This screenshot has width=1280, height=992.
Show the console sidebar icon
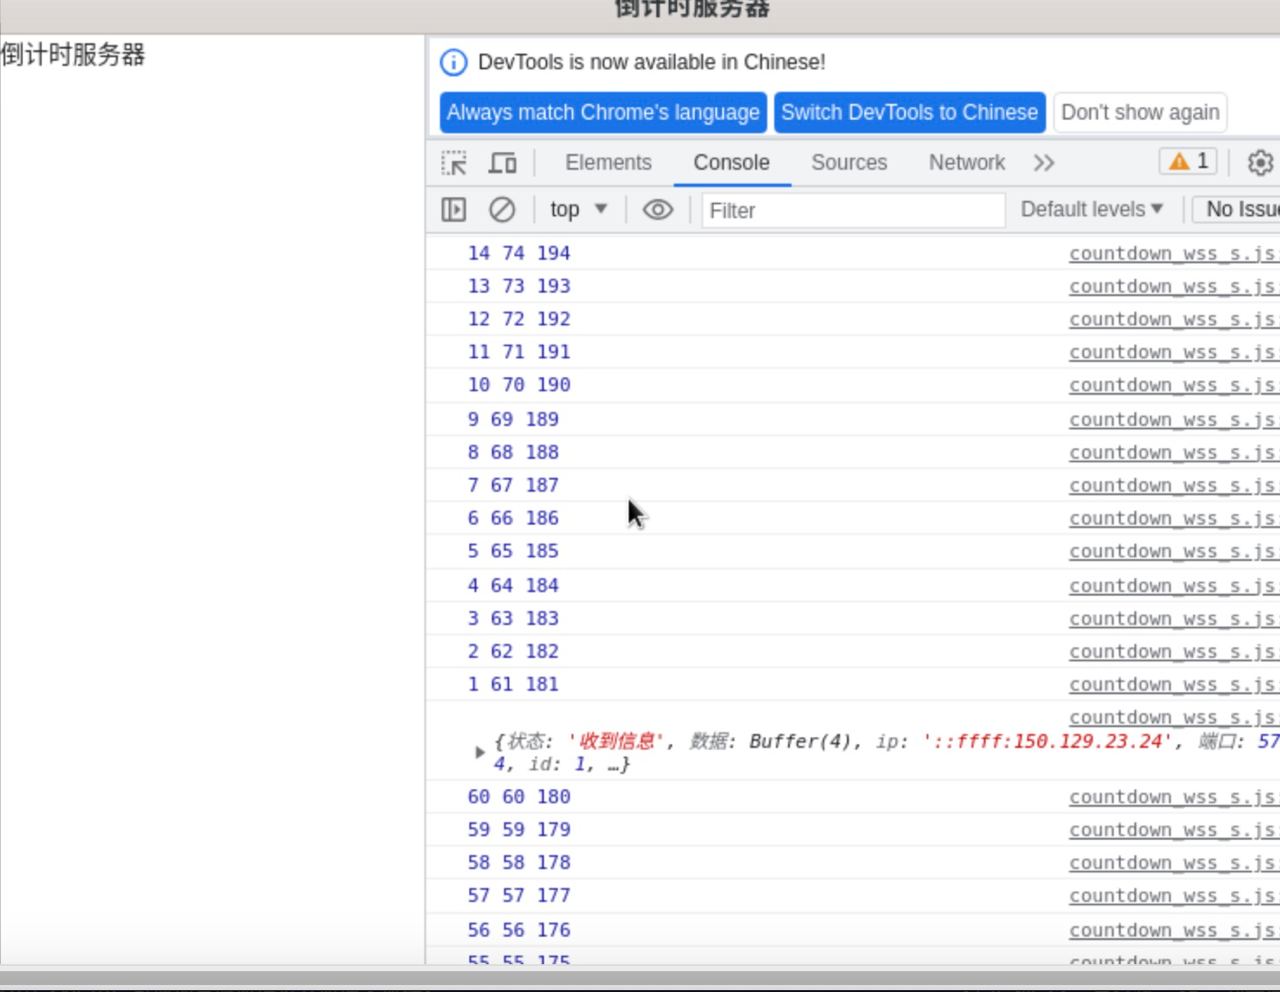[454, 209]
